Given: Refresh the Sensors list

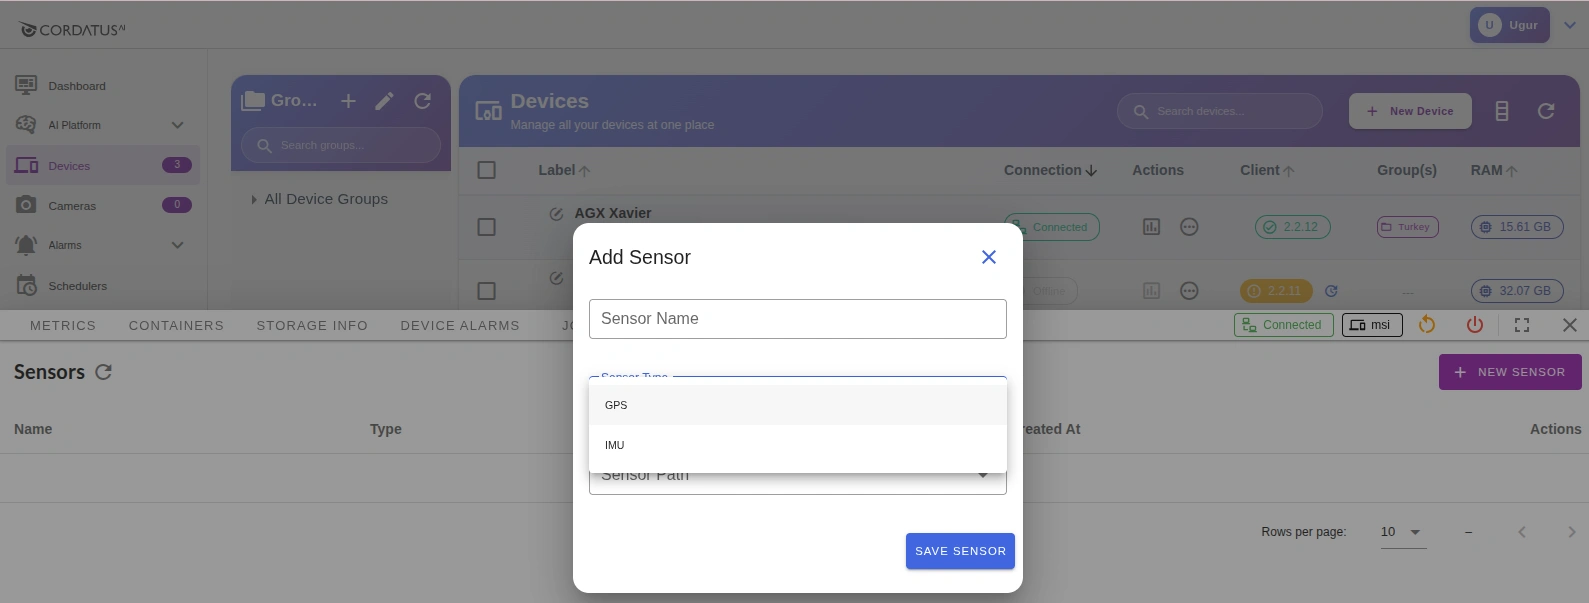Looking at the screenshot, I should pos(103,372).
